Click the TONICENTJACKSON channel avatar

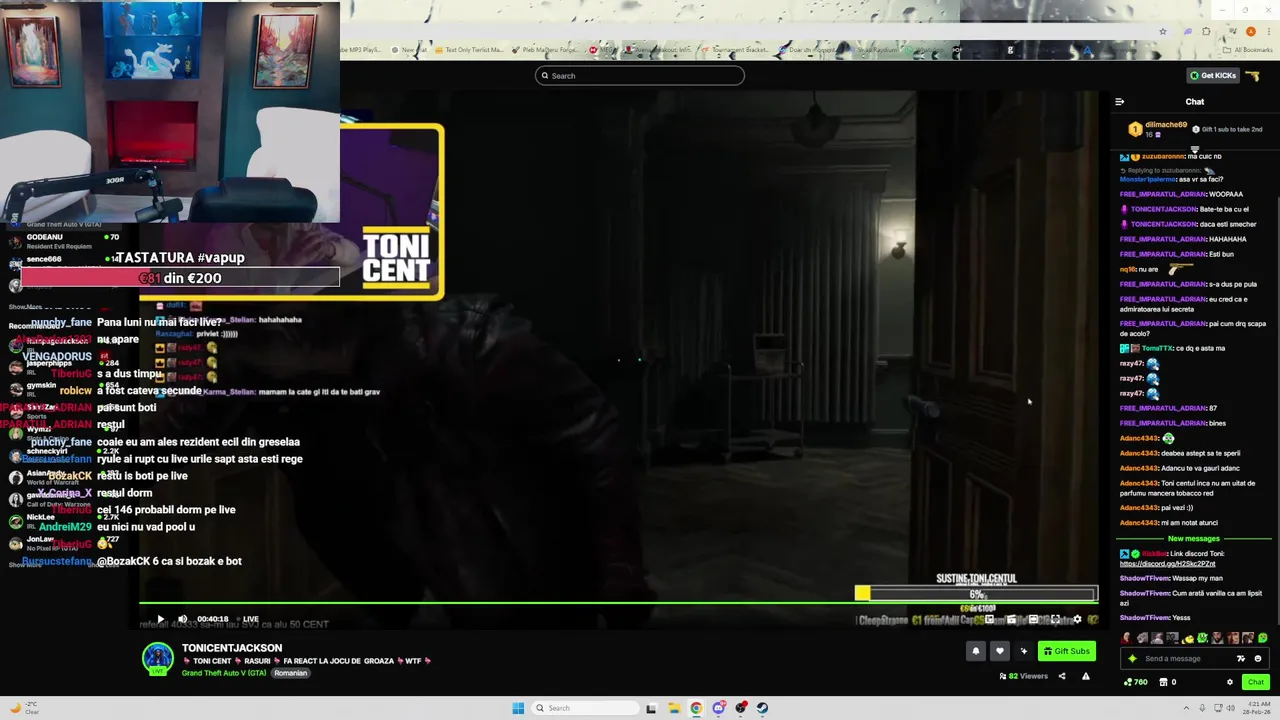(x=157, y=659)
